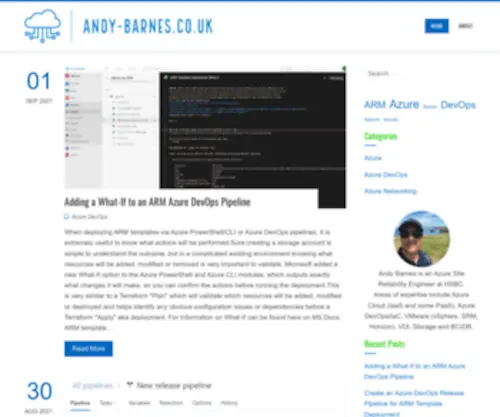
Task: Open the Azure Networking category link
Action: coord(390,191)
